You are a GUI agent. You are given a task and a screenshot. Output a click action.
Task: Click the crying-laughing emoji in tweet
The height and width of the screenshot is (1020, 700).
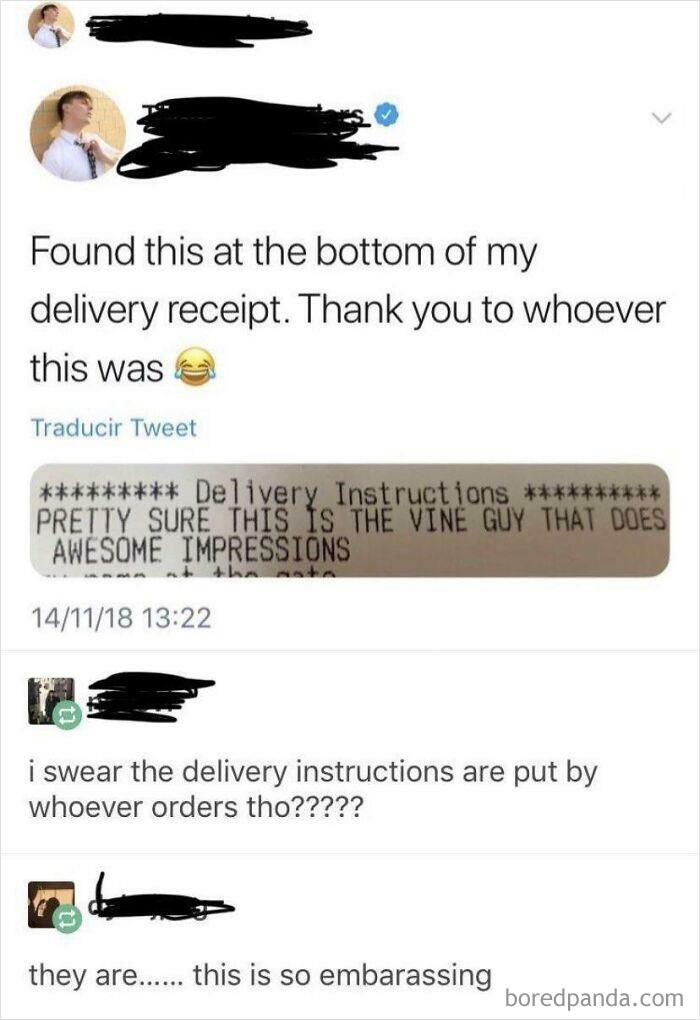point(193,368)
